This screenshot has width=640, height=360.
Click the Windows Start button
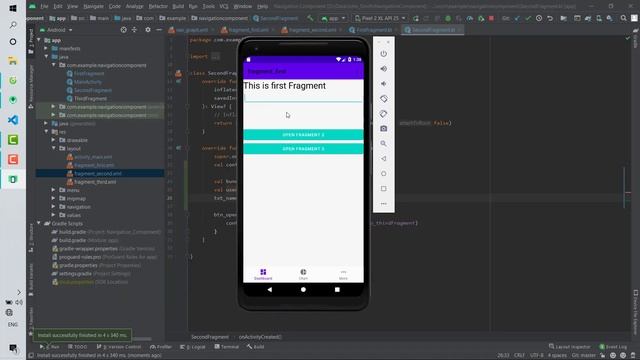coord(13,8)
